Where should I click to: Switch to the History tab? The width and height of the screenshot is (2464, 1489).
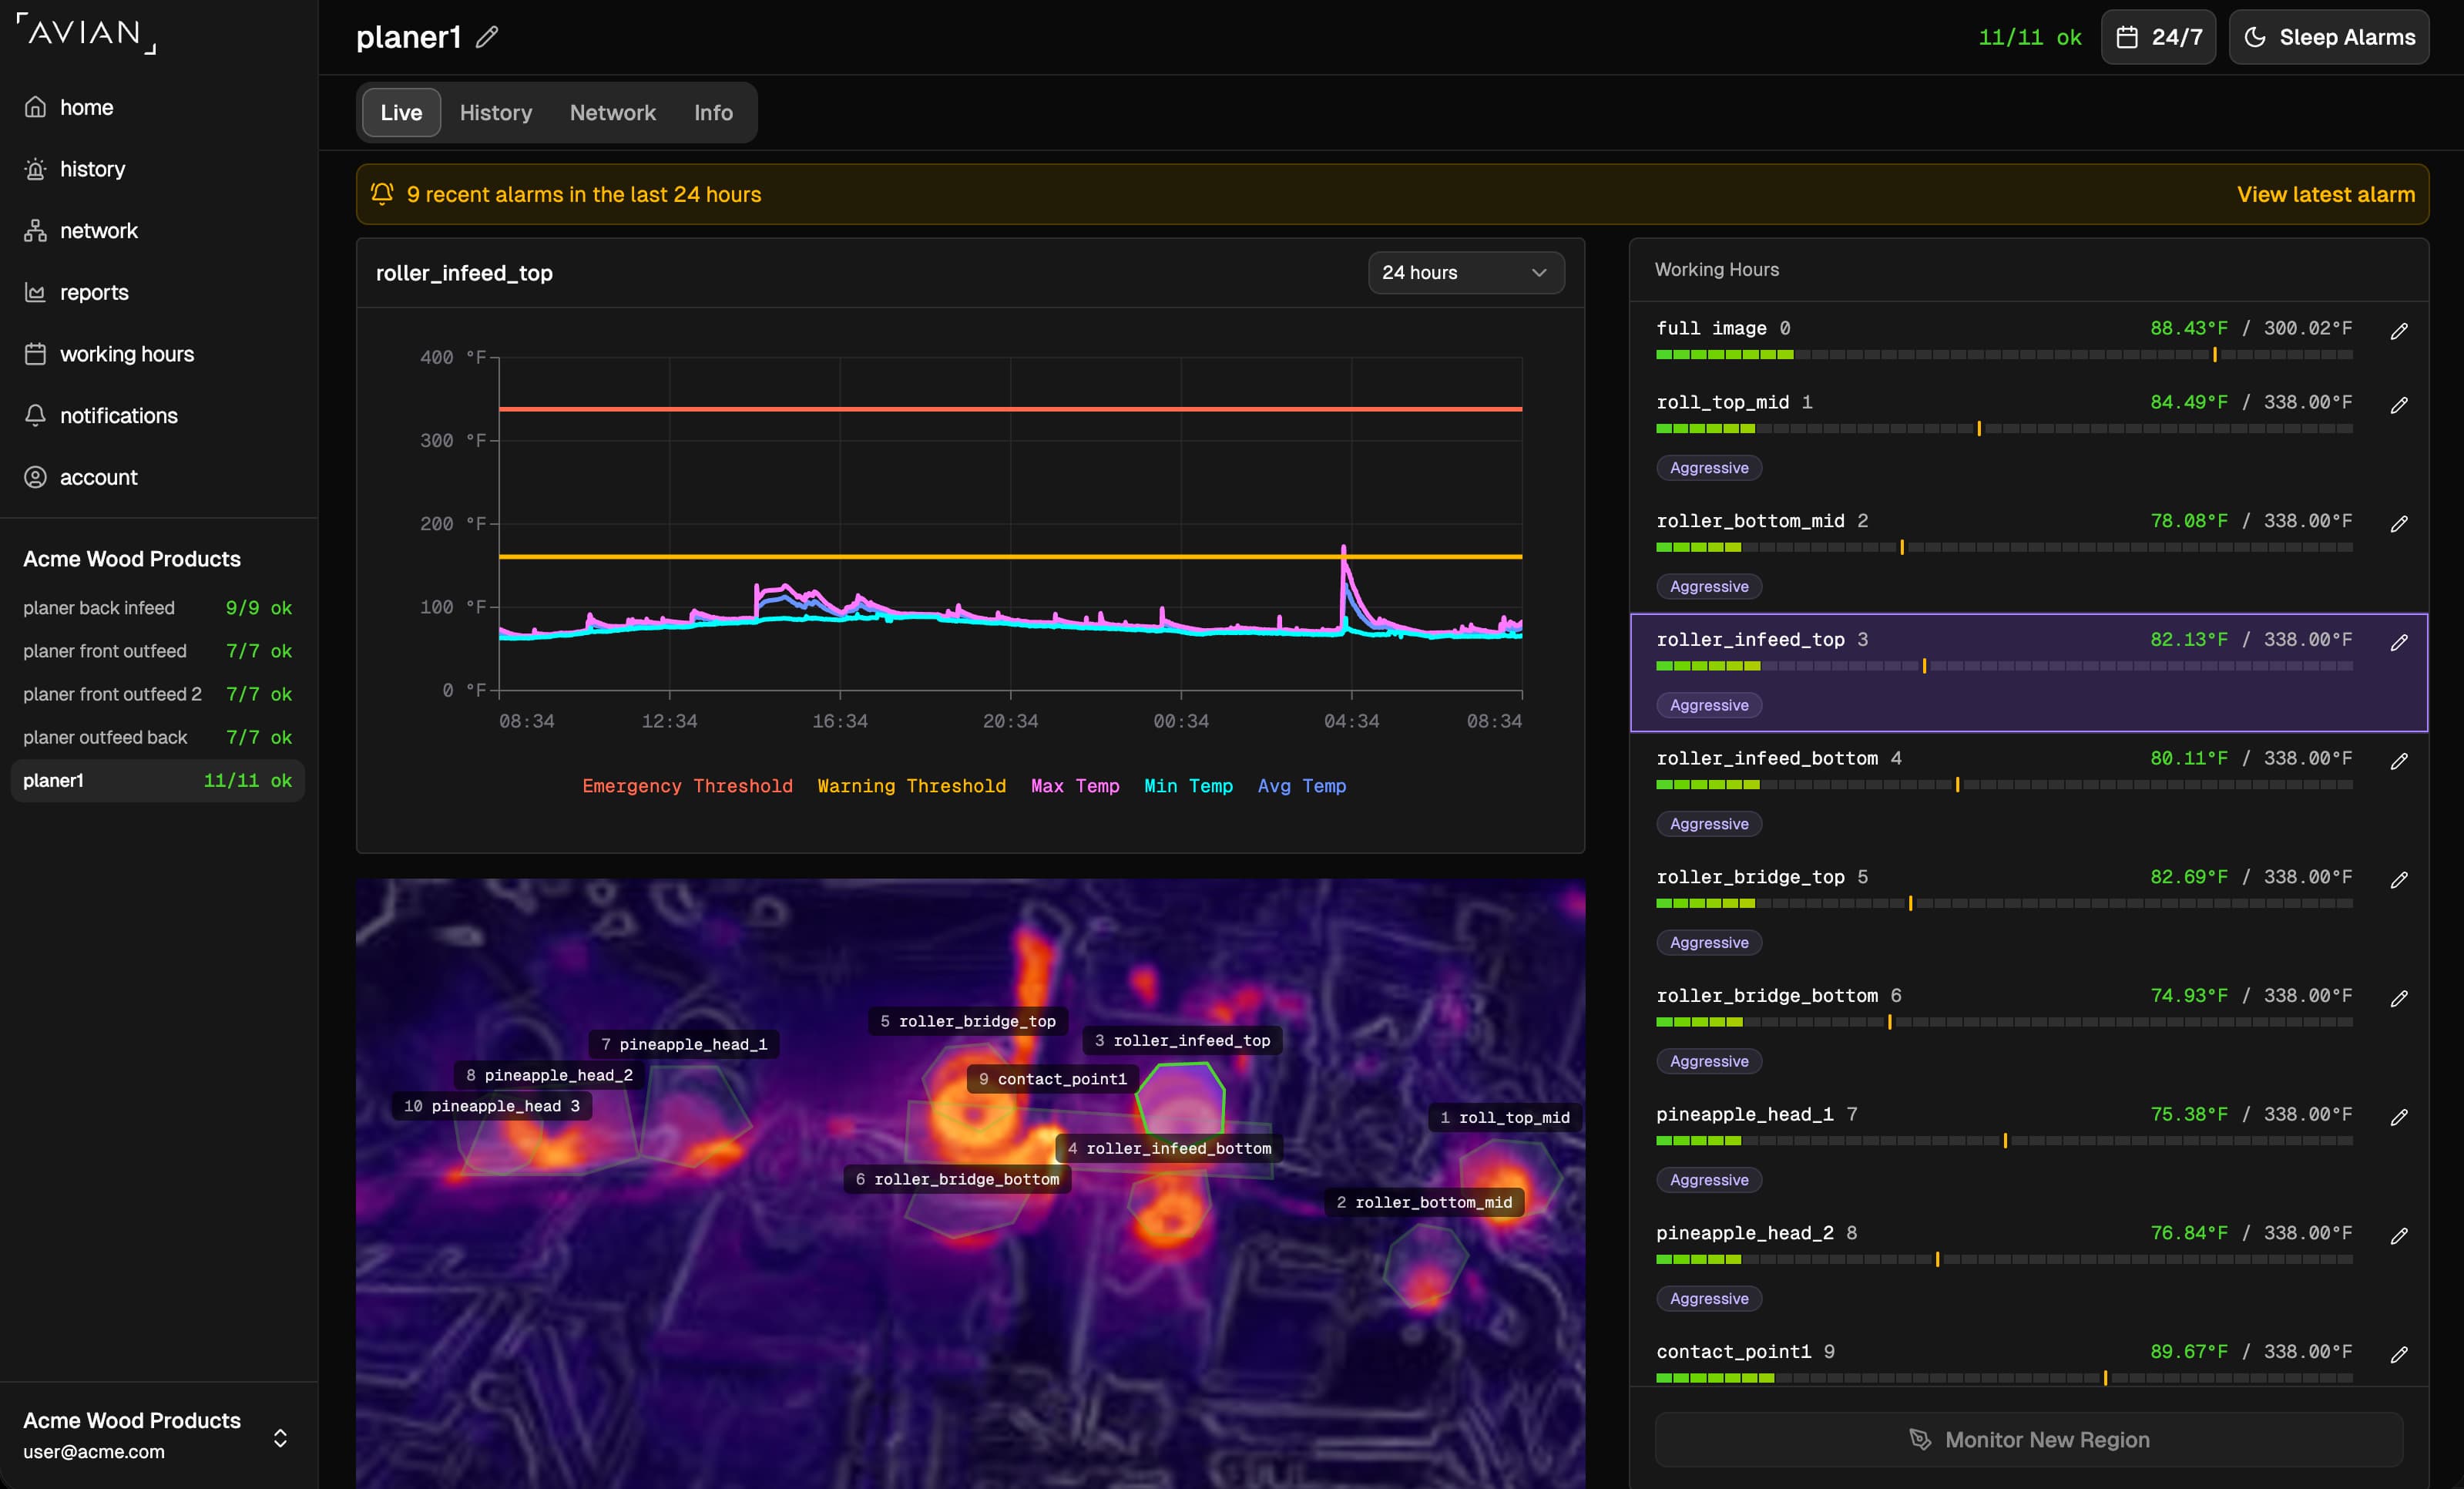point(496,113)
